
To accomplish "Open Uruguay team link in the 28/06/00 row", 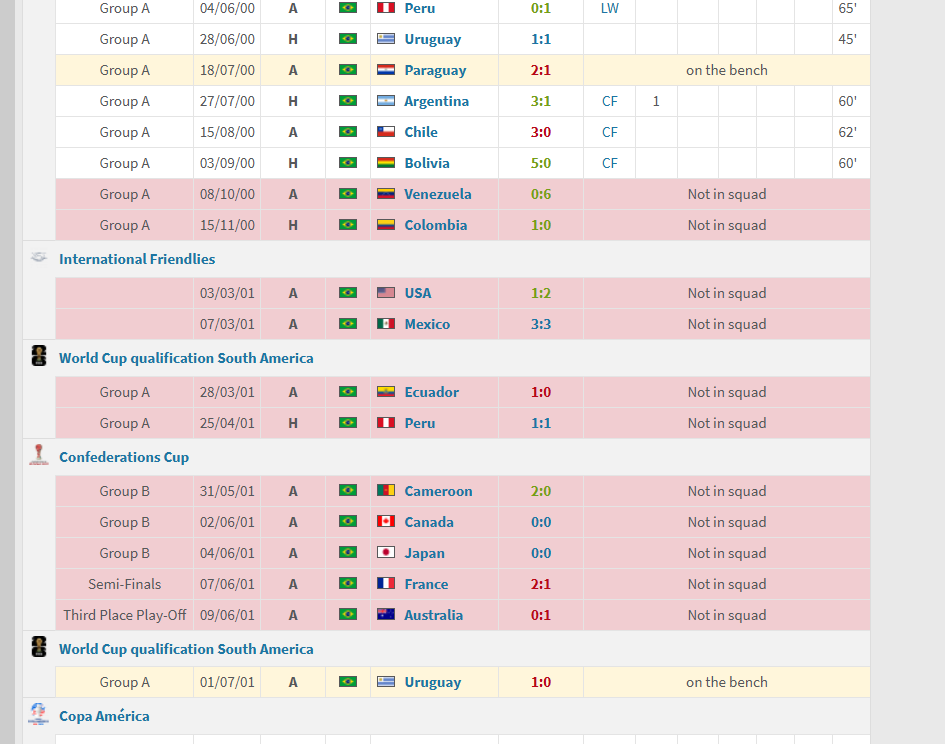I will point(433,39).
